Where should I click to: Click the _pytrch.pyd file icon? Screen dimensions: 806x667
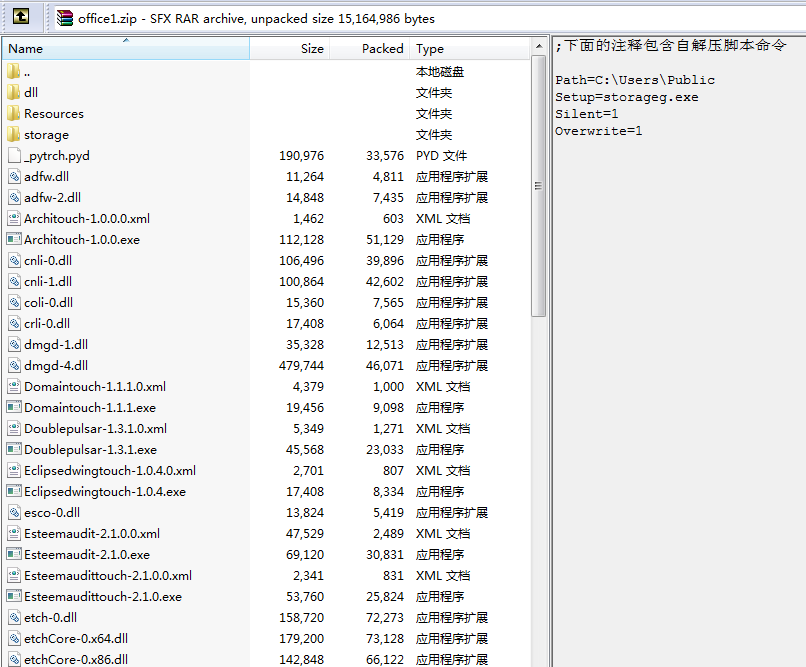coord(14,156)
